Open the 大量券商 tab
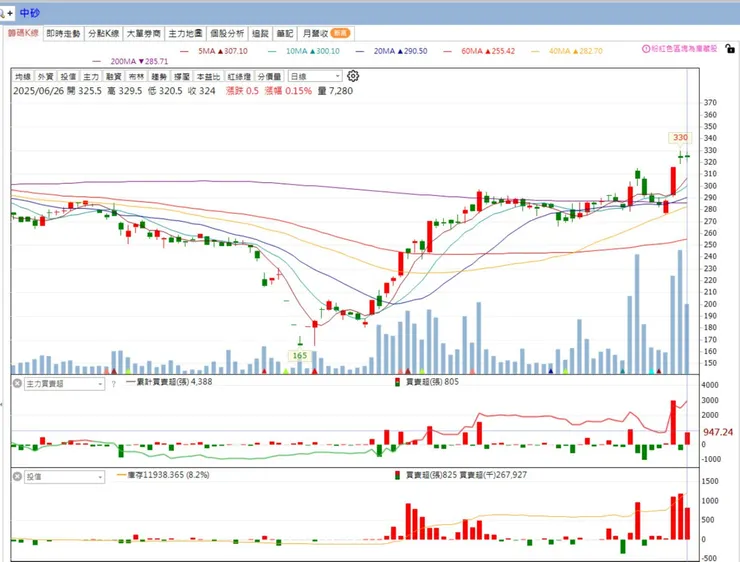The height and width of the screenshot is (562, 740). point(143,34)
